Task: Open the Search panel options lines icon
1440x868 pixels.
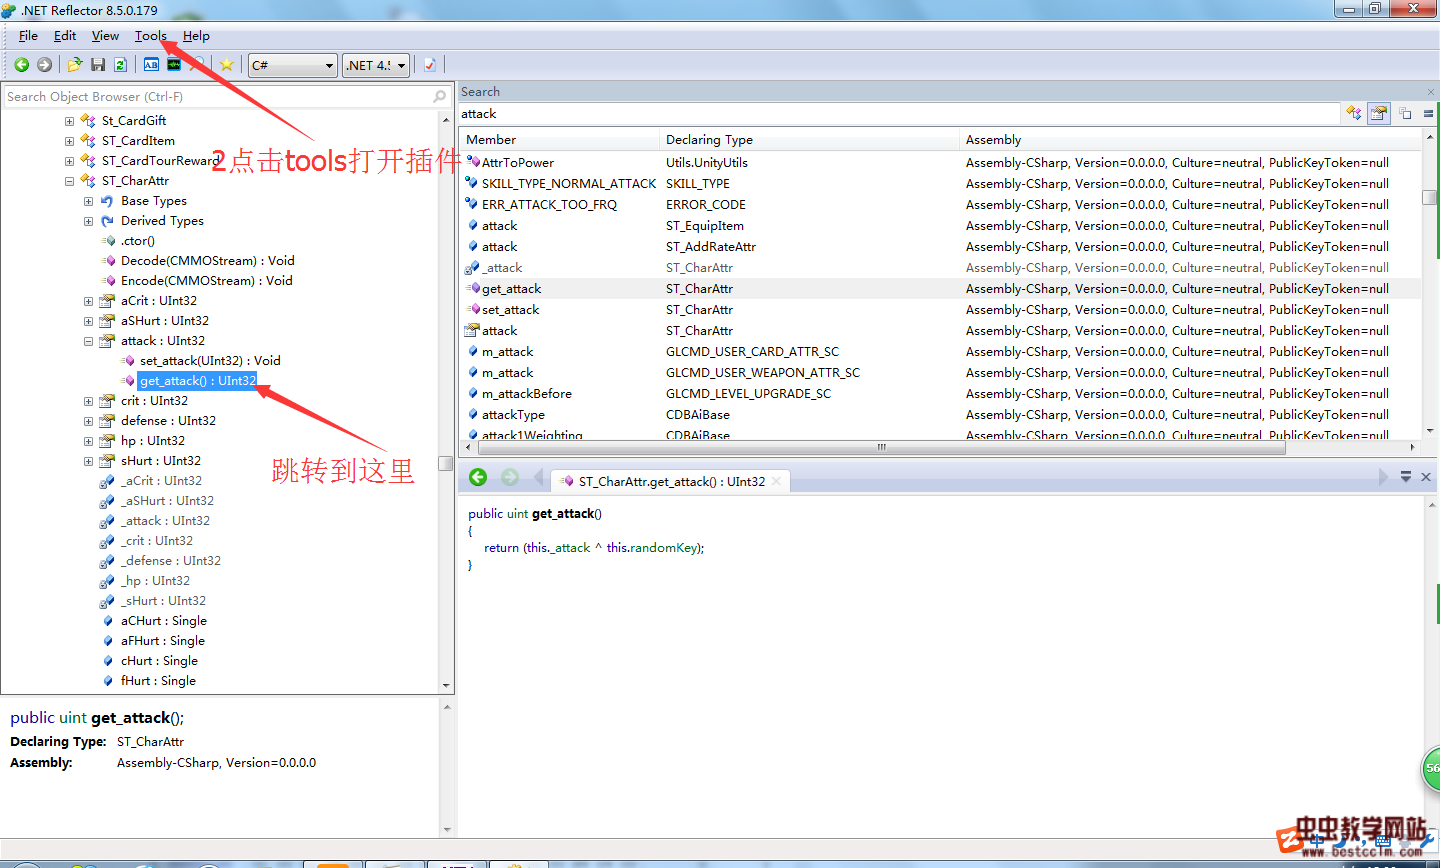Action: (x=1428, y=113)
